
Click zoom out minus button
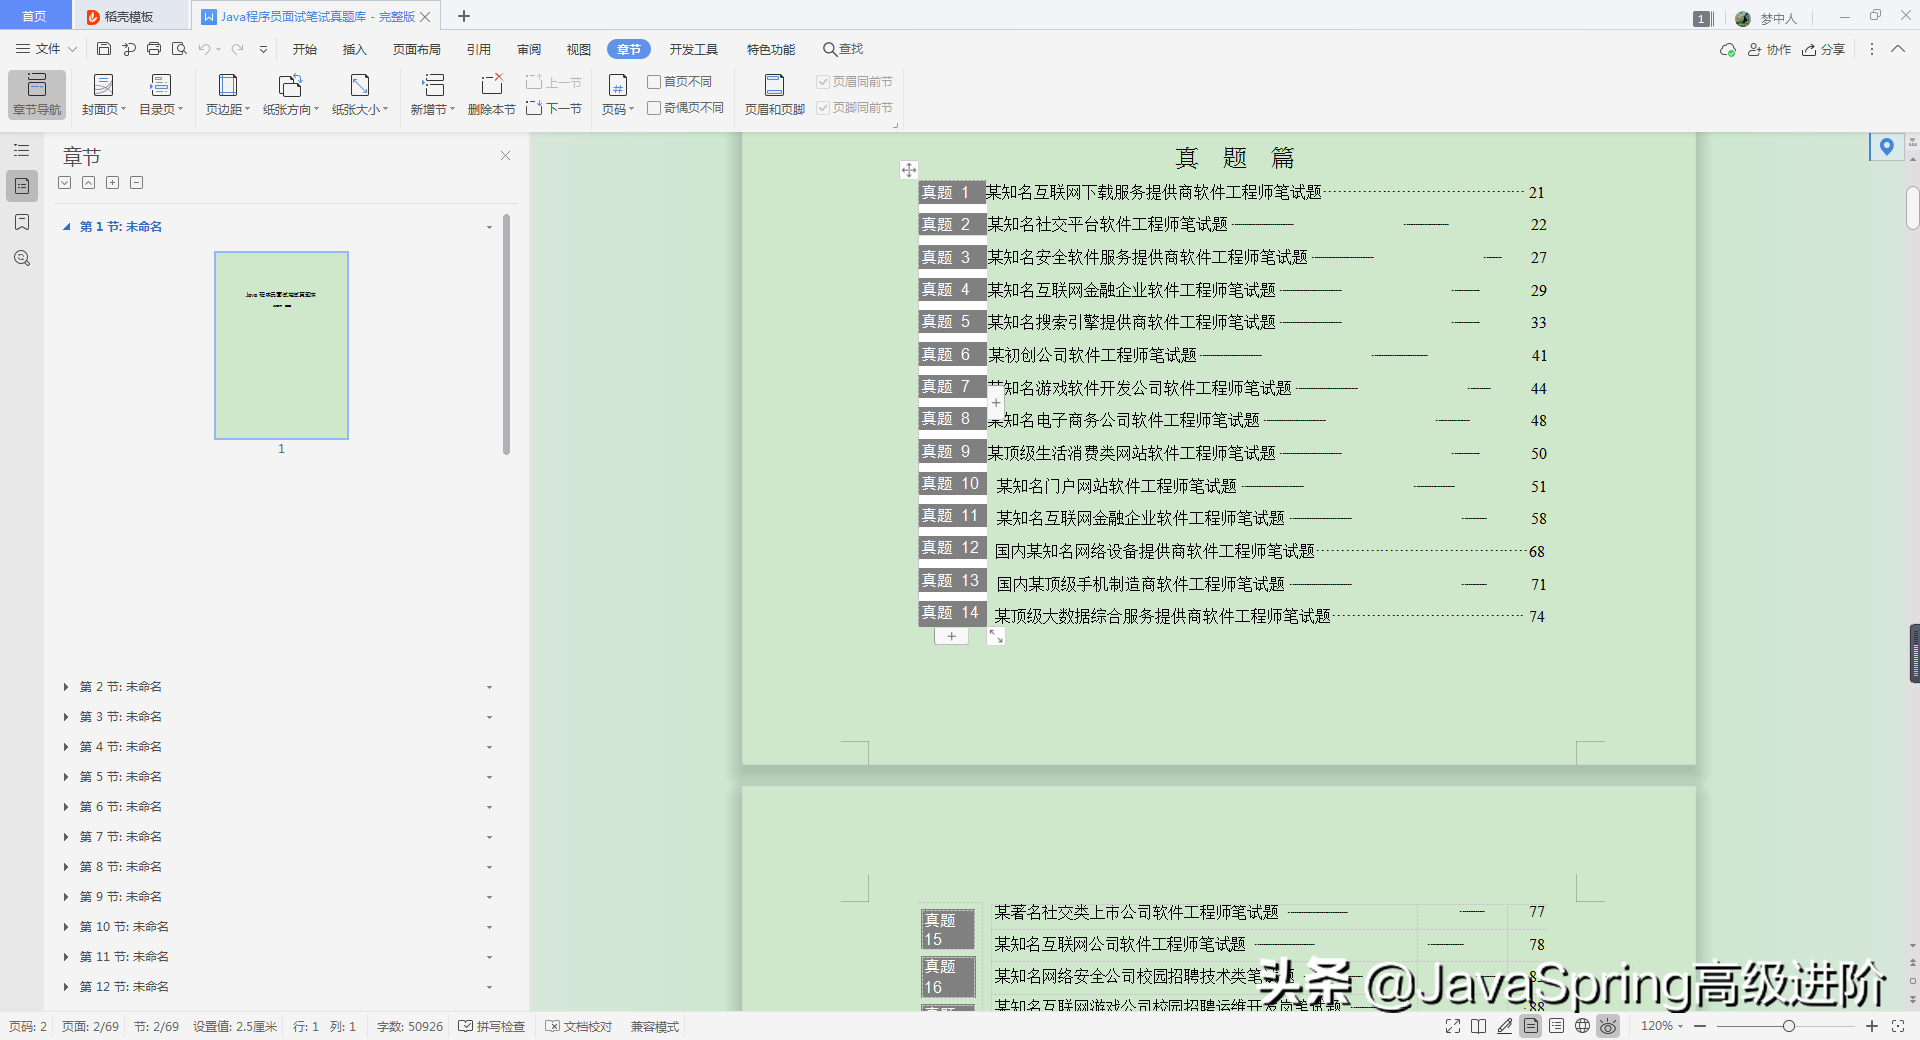pyautogui.click(x=1700, y=1026)
